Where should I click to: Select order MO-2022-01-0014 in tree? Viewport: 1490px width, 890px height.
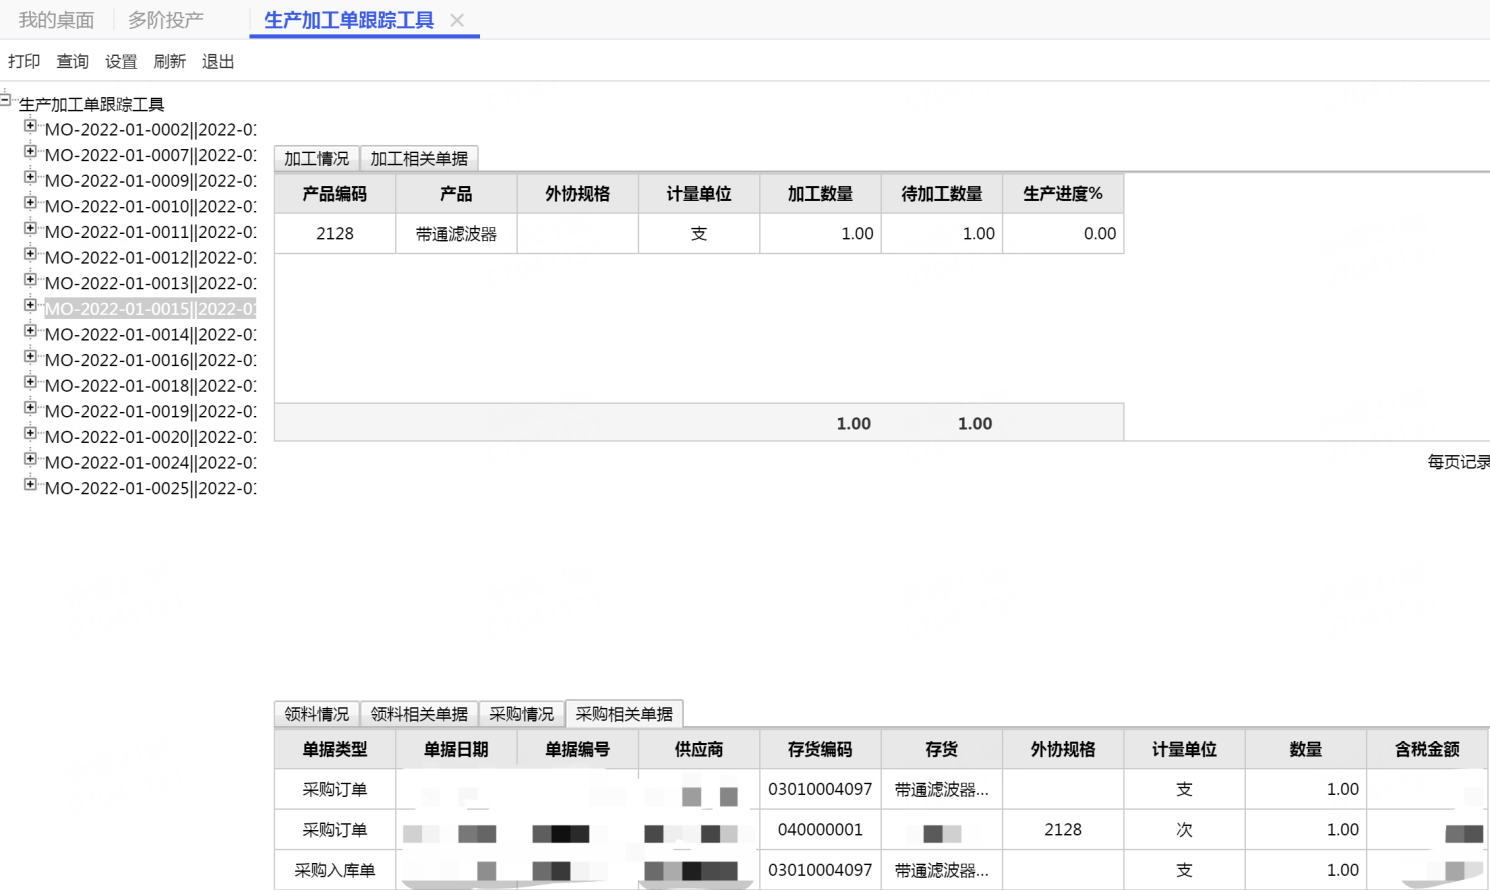coord(150,335)
